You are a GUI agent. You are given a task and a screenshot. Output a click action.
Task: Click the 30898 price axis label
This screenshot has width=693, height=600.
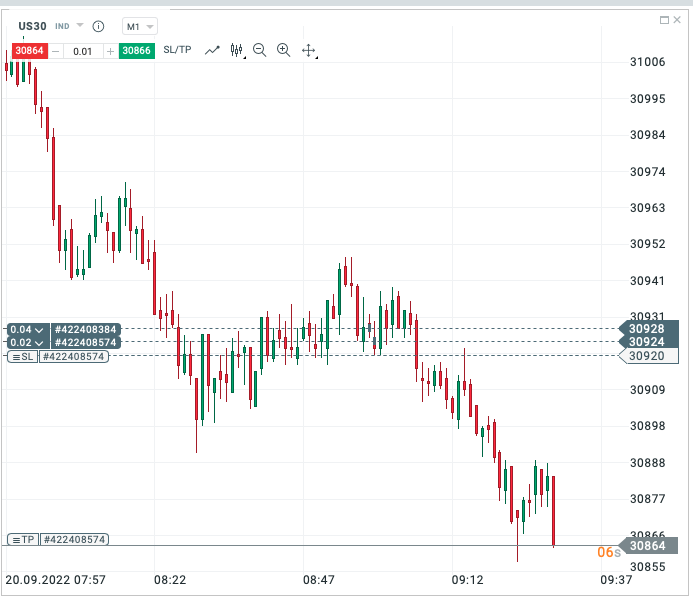(647, 426)
